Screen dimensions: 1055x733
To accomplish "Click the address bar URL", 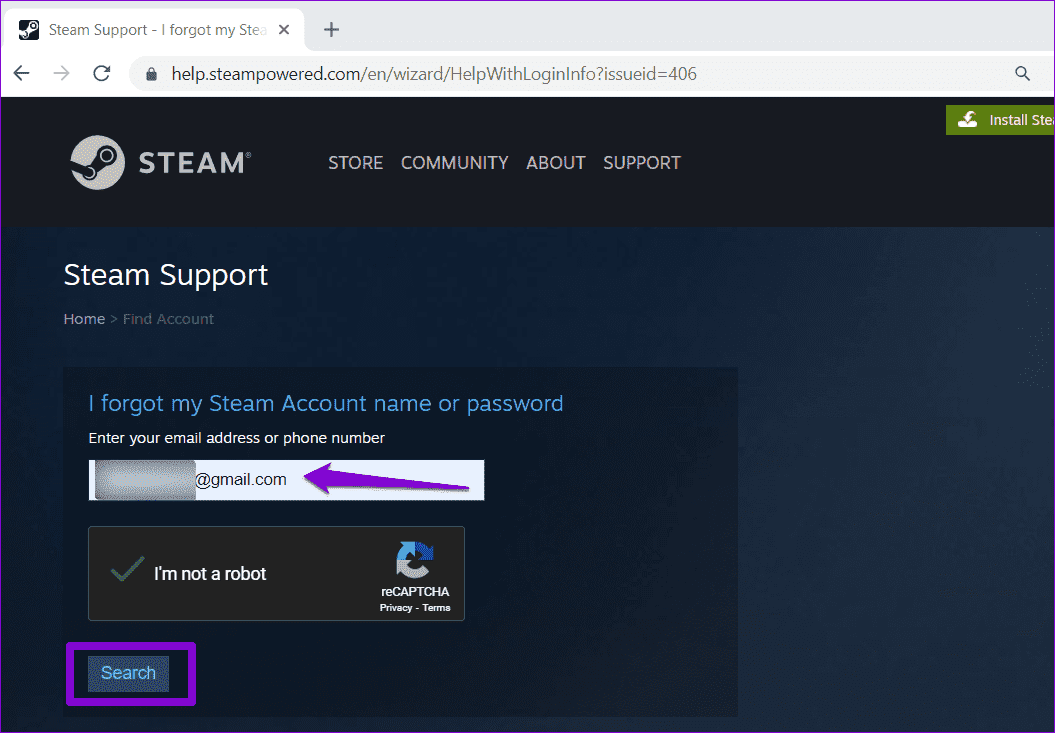I will tap(434, 74).
